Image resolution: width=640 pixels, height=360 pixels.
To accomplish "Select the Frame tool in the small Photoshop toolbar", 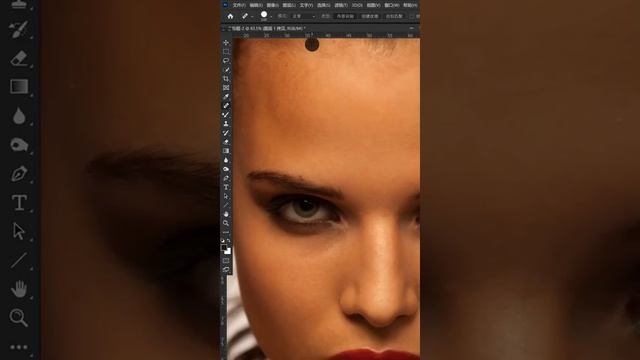I will (x=226, y=87).
